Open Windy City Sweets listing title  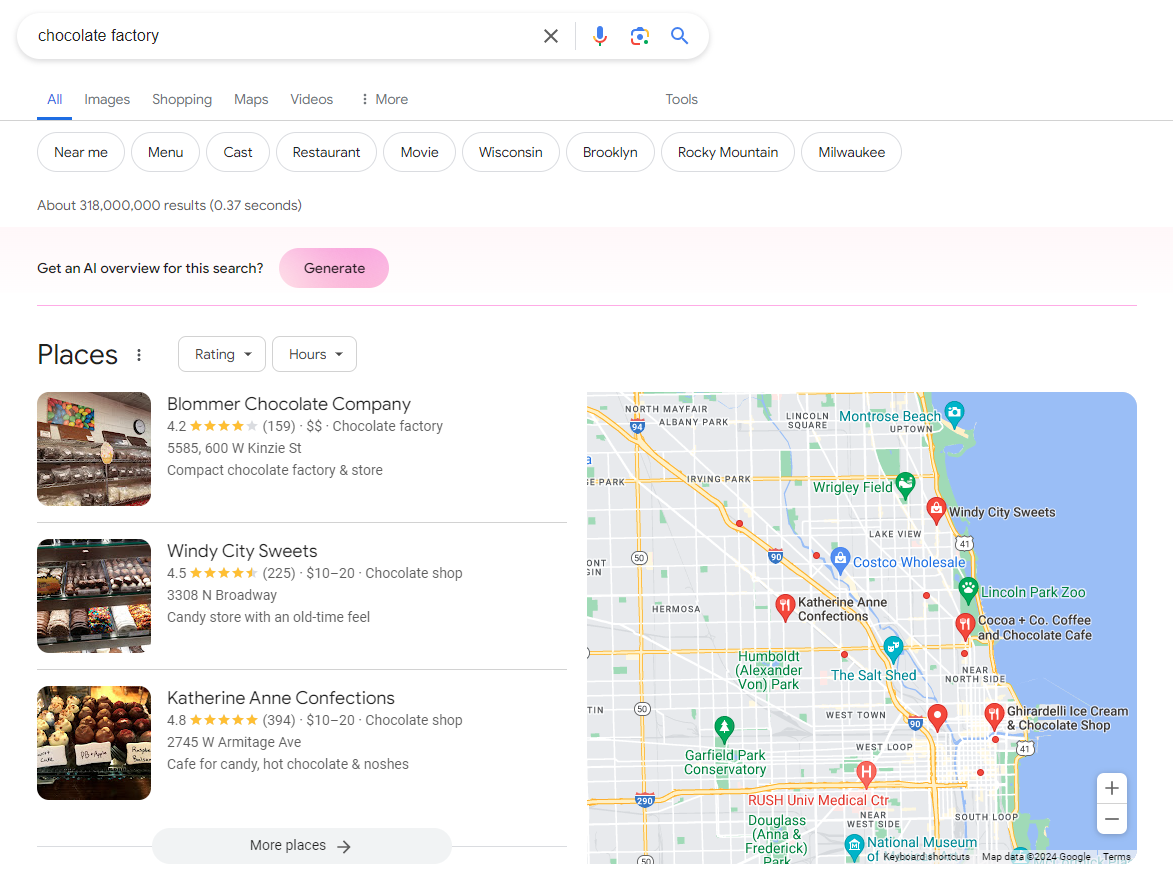[242, 551]
